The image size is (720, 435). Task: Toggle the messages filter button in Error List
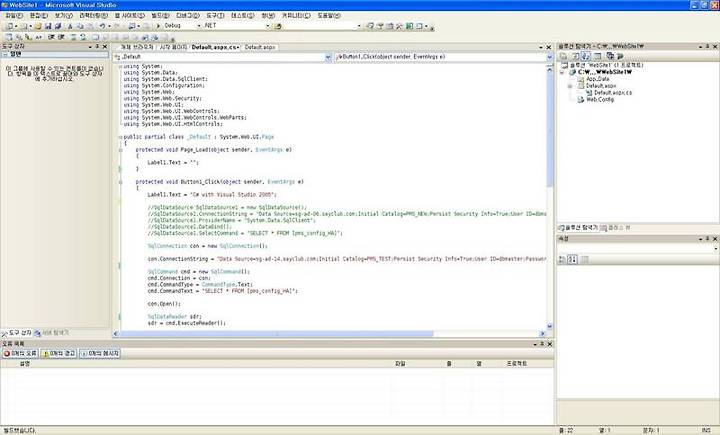tap(100, 353)
